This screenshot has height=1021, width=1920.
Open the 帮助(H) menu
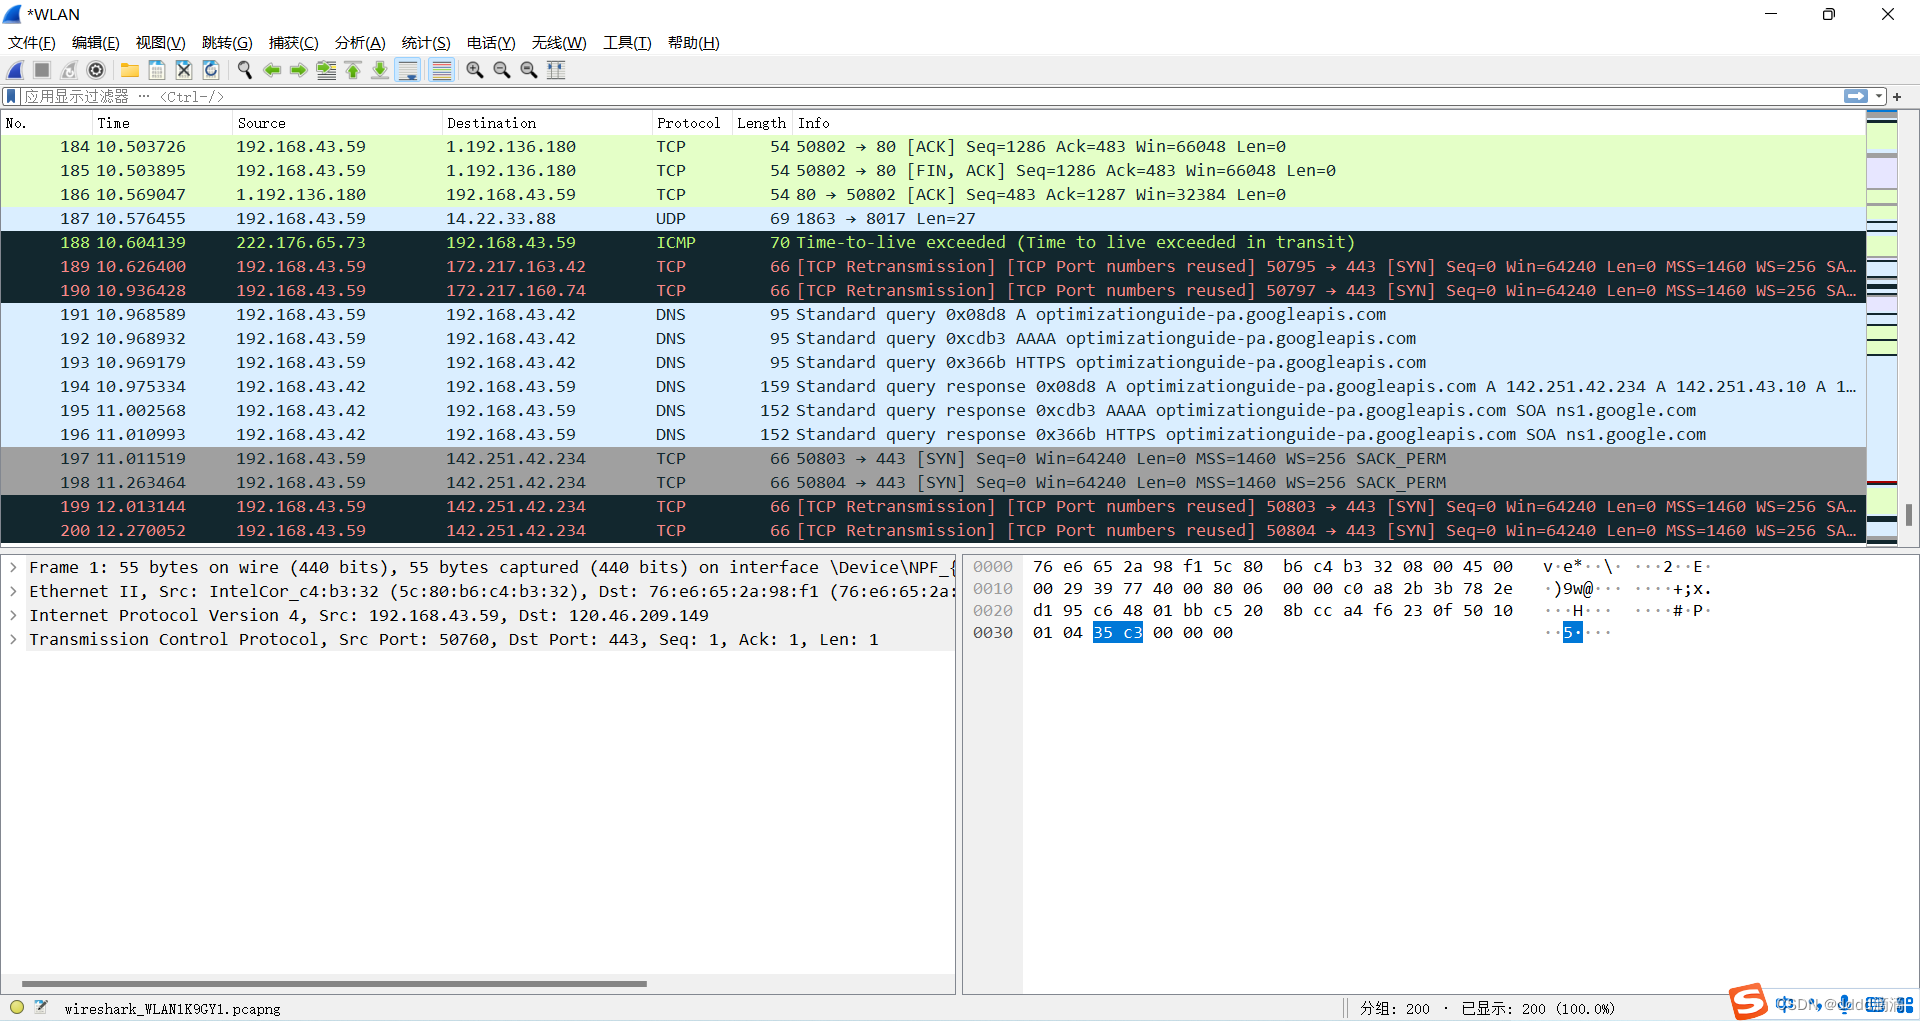[694, 42]
